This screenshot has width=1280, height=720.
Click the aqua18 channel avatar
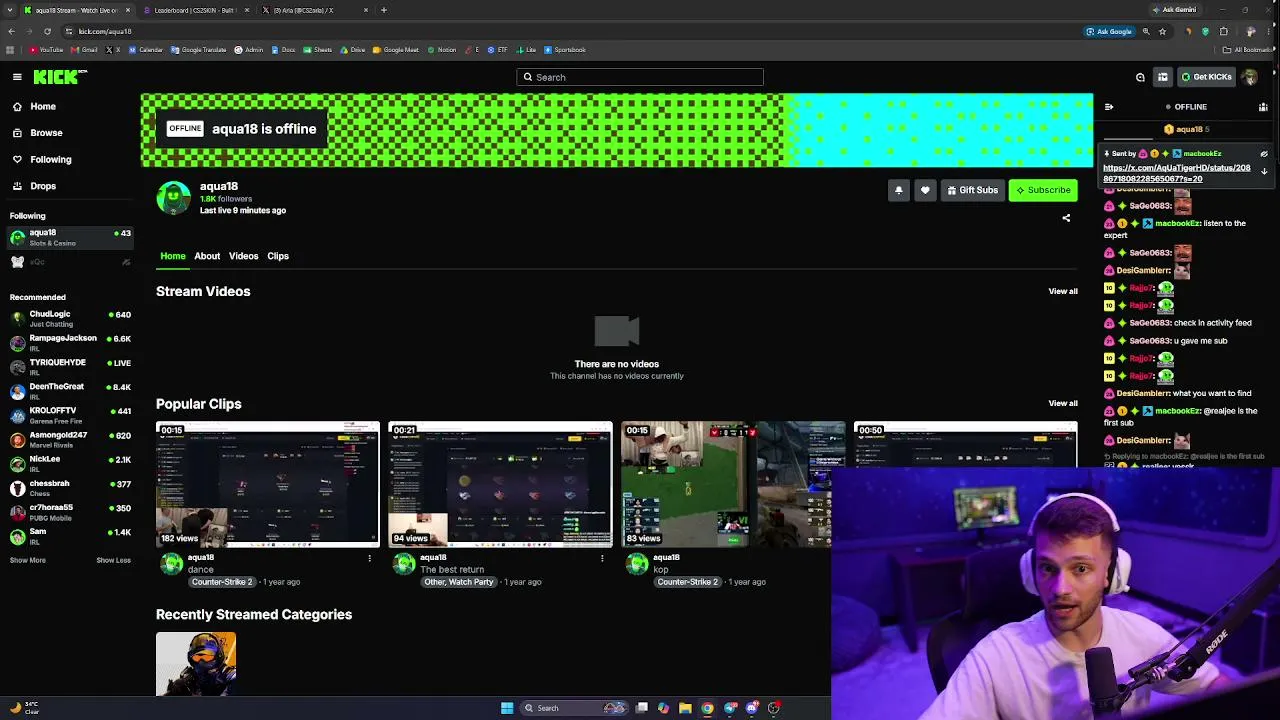pyautogui.click(x=173, y=198)
